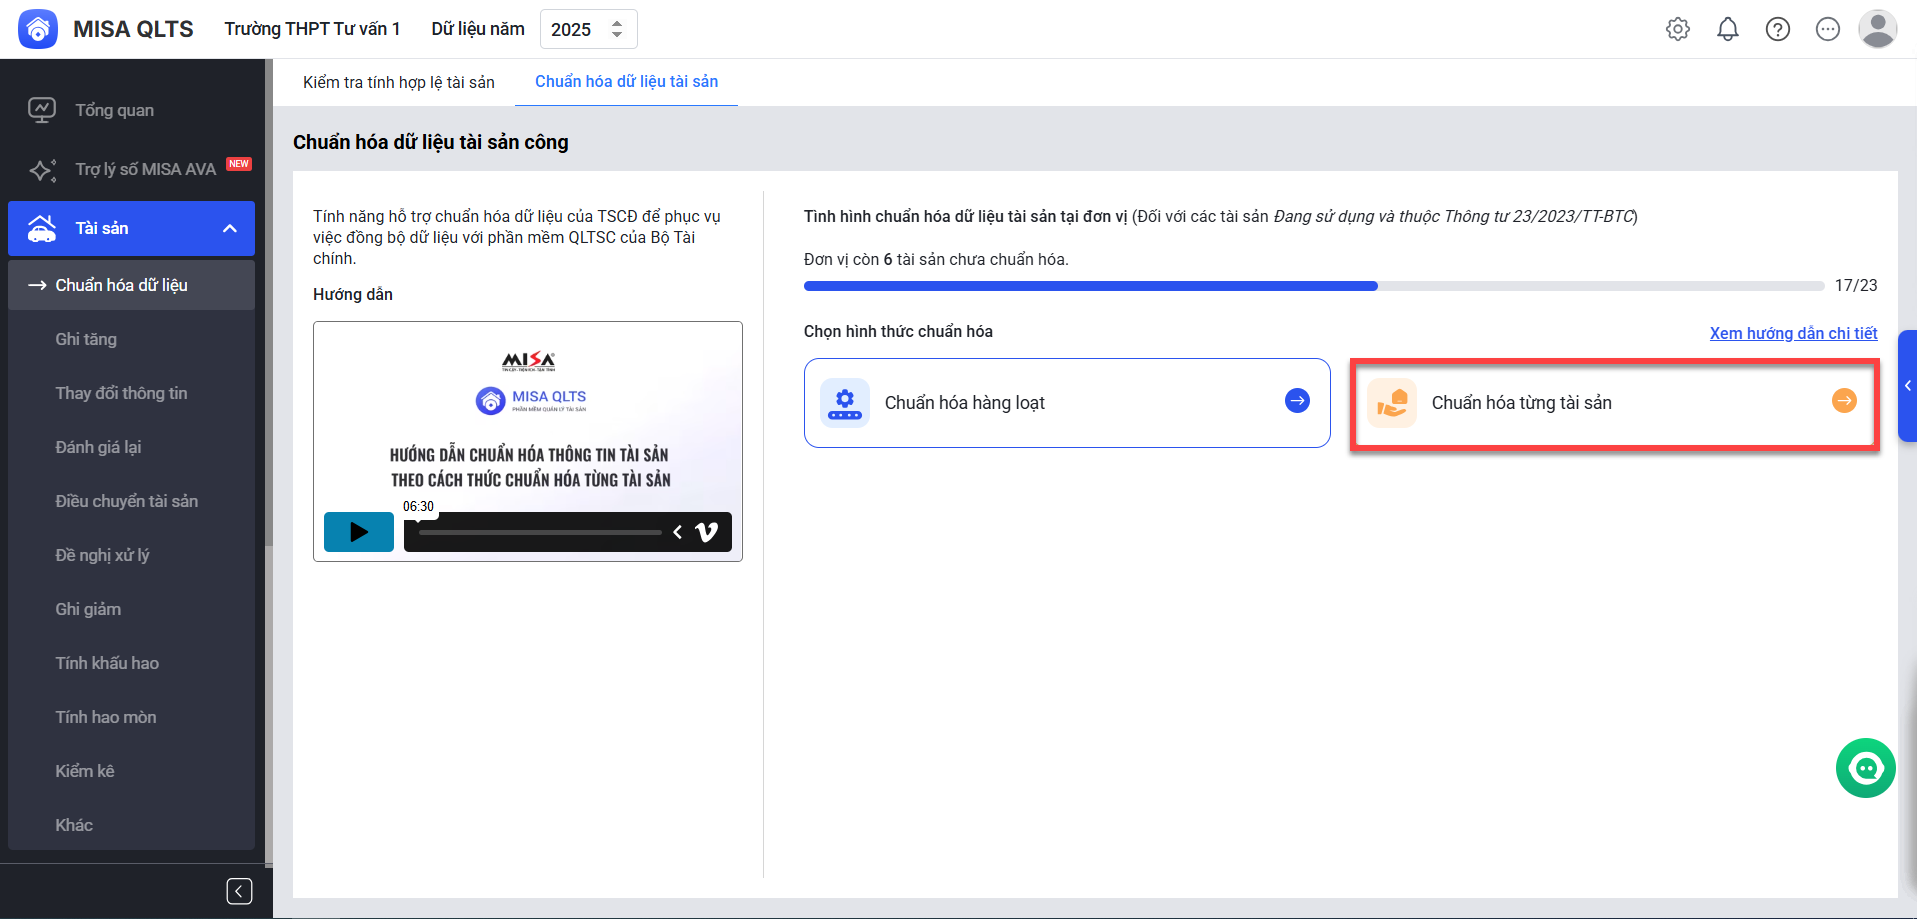Click the video progress bar
This screenshot has height=919, width=1917.
coord(540,532)
